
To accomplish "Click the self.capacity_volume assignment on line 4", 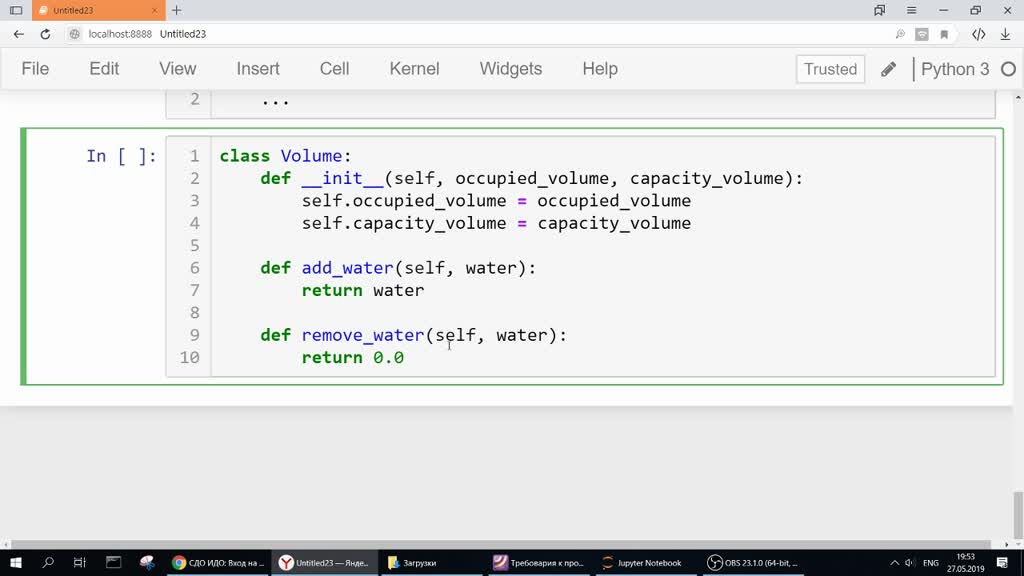I will click(x=496, y=223).
